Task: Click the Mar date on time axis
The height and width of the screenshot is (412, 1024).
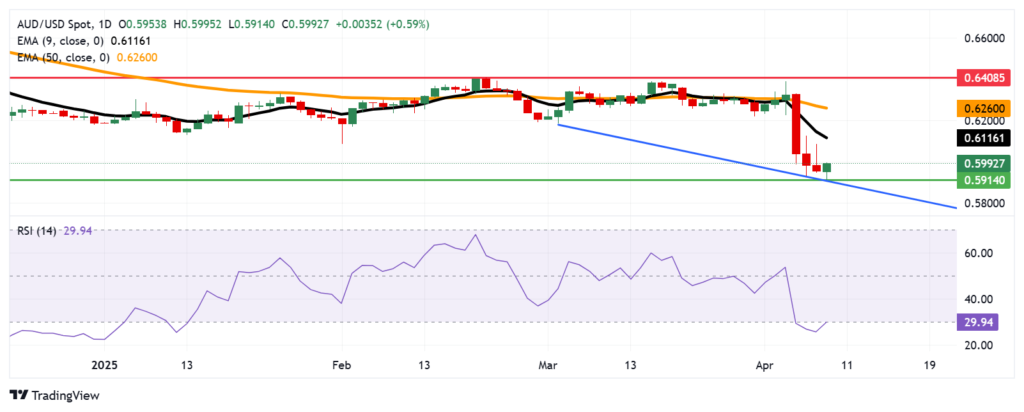Action: pyautogui.click(x=547, y=366)
